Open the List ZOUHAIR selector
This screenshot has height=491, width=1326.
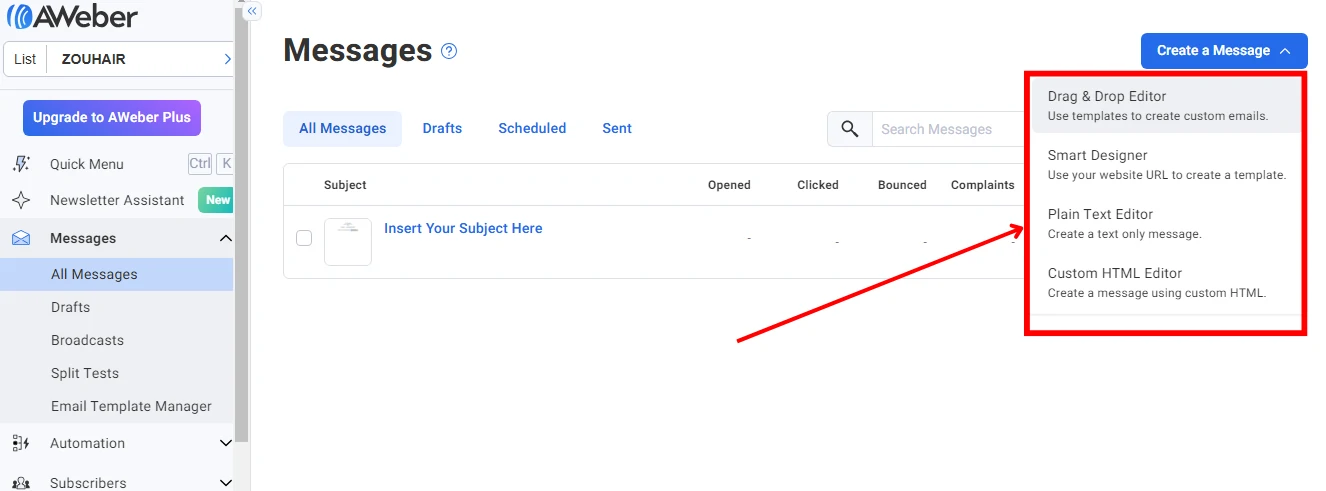click(x=119, y=59)
